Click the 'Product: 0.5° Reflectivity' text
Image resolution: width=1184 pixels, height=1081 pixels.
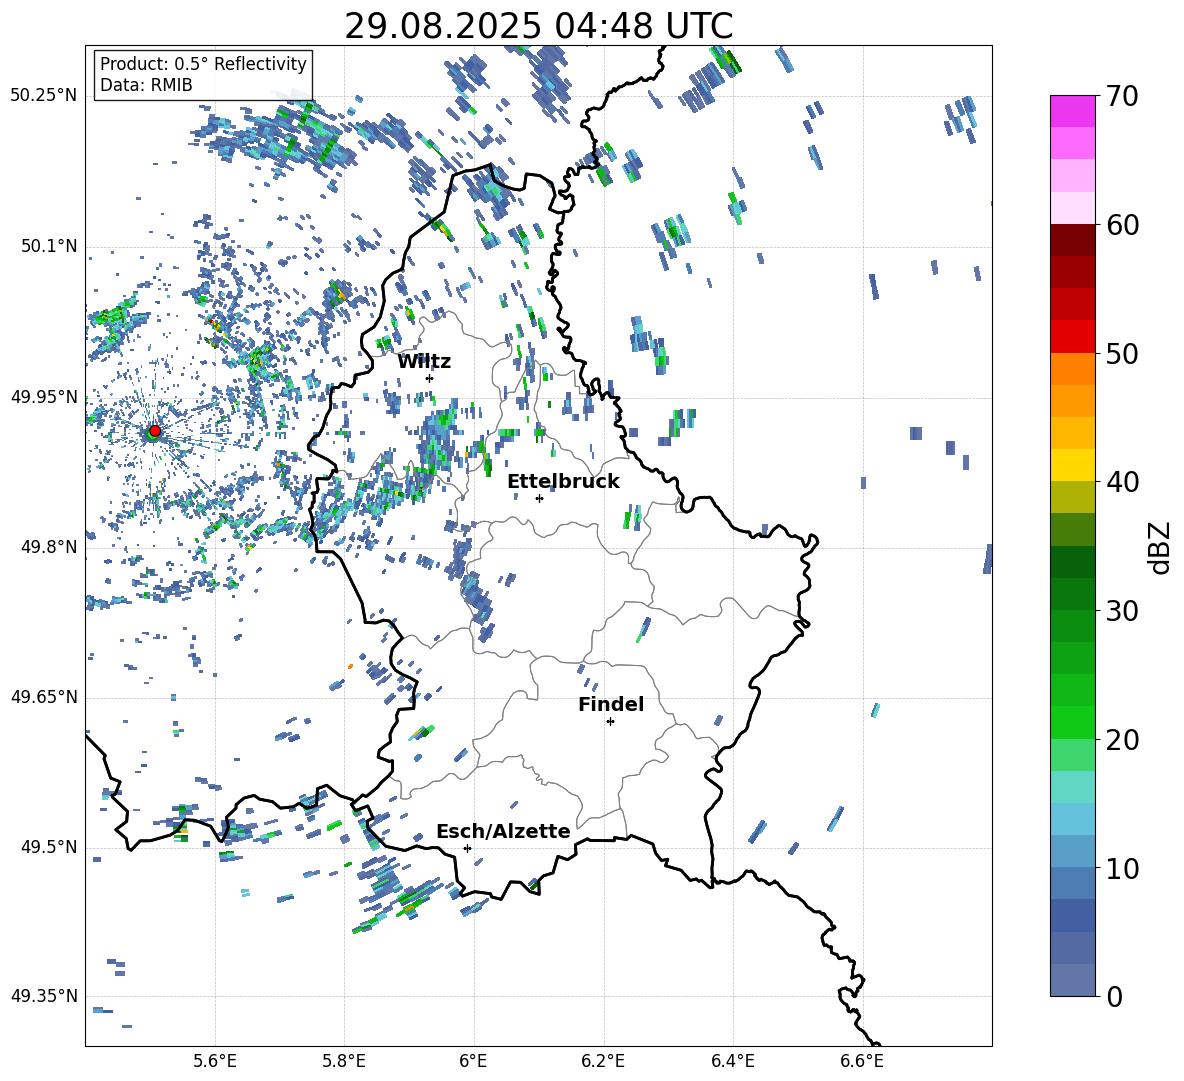203,63
